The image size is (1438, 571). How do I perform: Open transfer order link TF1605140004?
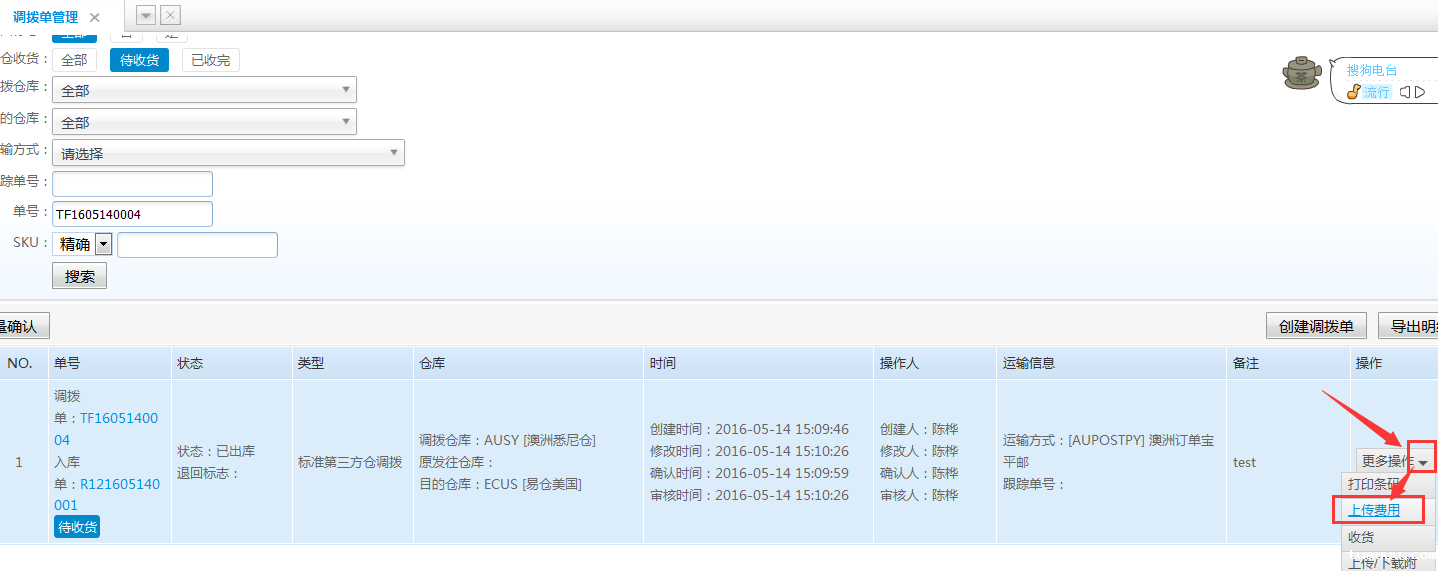pyautogui.click(x=108, y=429)
